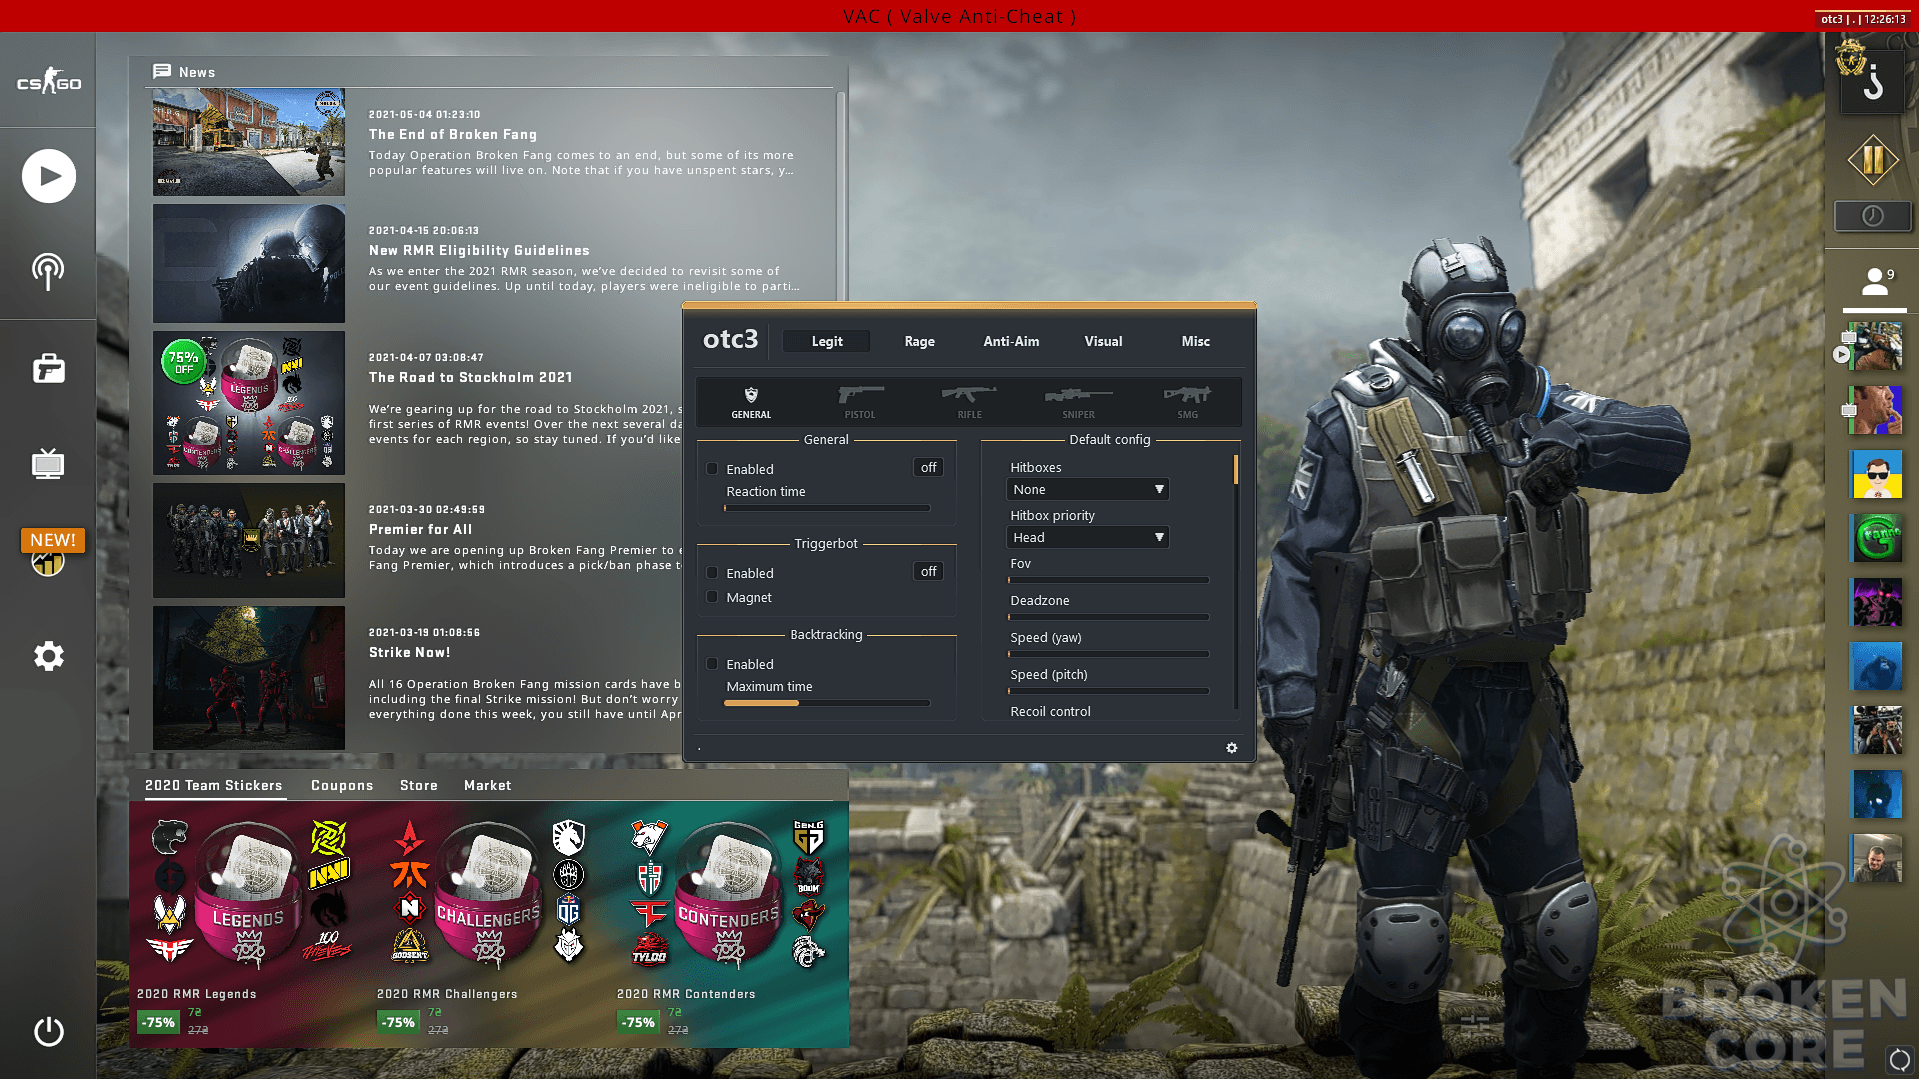Viewport: 1919px width, 1079px height.
Task: Switch to the Visual tab
Action: pyautogui.click(x=1103, y=341)
